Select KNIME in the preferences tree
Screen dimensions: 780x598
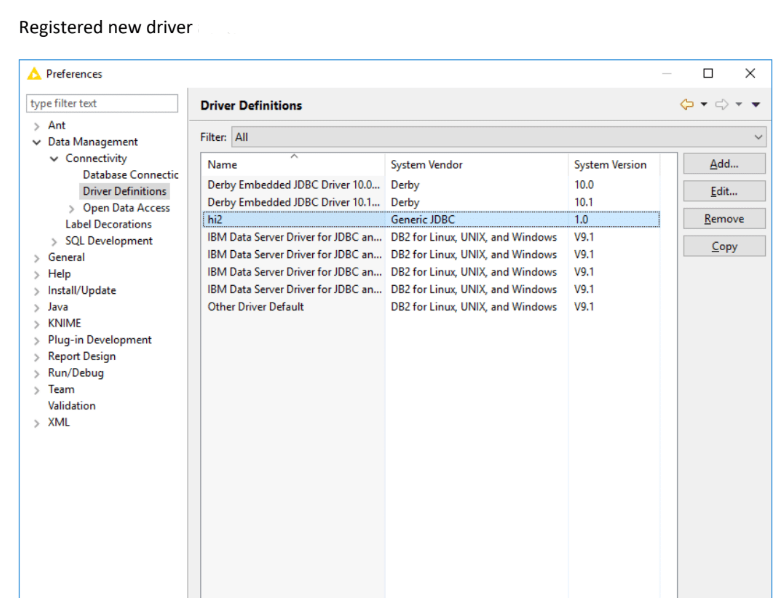[x=64, y=323]
